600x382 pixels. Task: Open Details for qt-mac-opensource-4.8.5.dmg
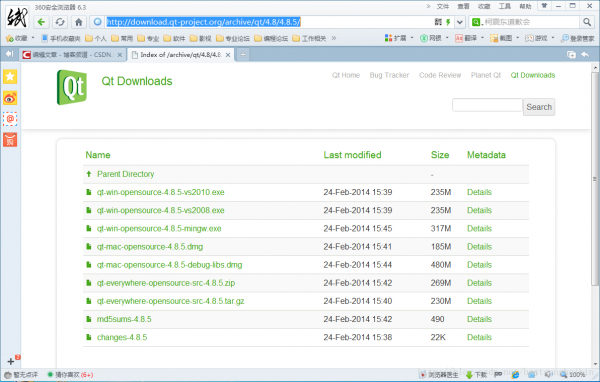tap(479, 247)
